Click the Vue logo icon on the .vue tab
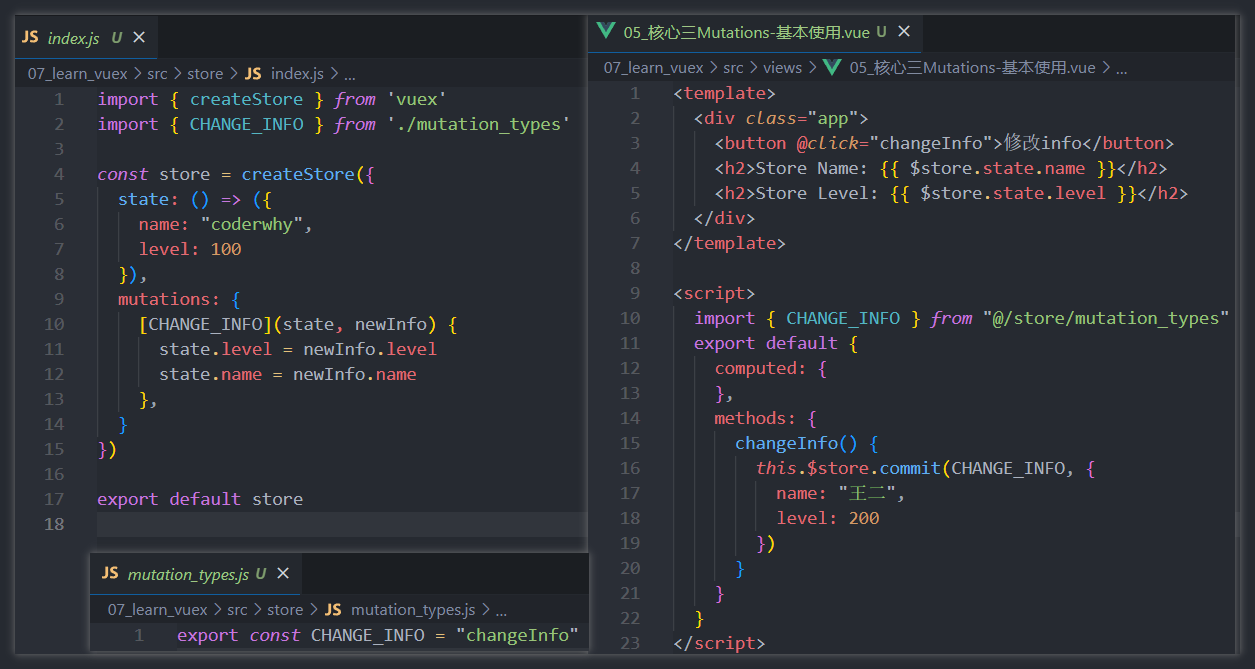The width and height of the screenshot is (1255, 669). pos(605,32)
